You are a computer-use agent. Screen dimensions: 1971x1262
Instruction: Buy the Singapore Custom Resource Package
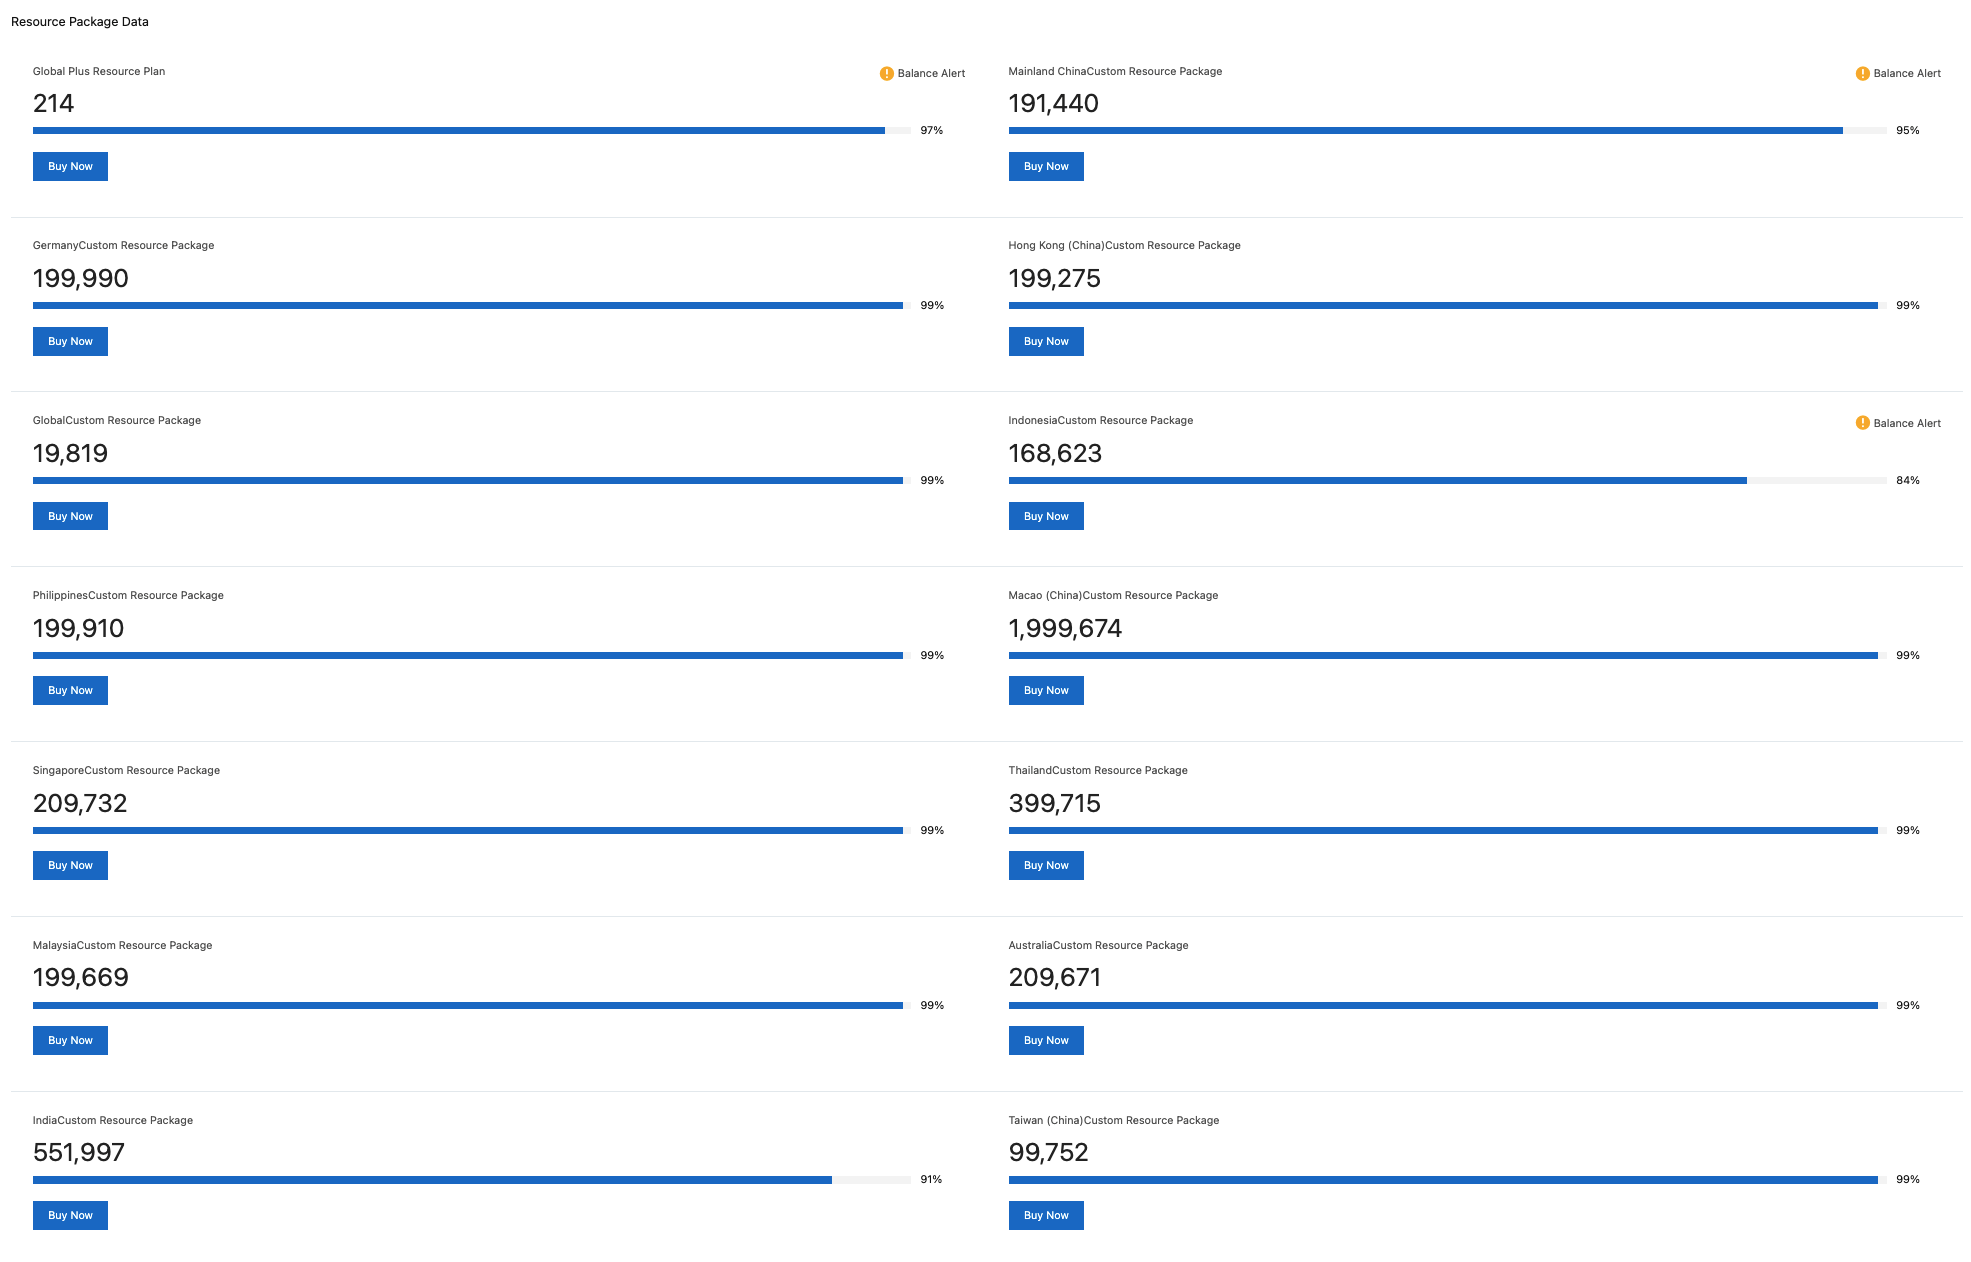(70, 866)
